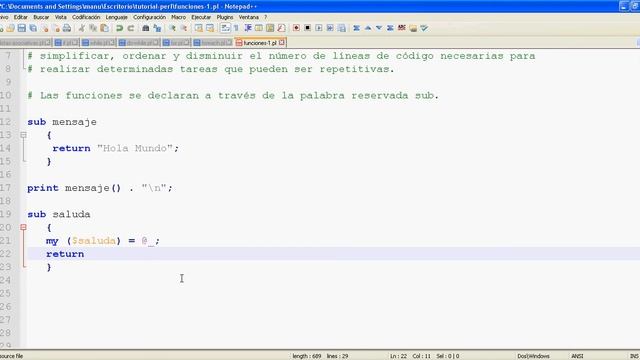640x360 pixels.
Task: Click the Replace toolbar icon
Action: point(157,28)
